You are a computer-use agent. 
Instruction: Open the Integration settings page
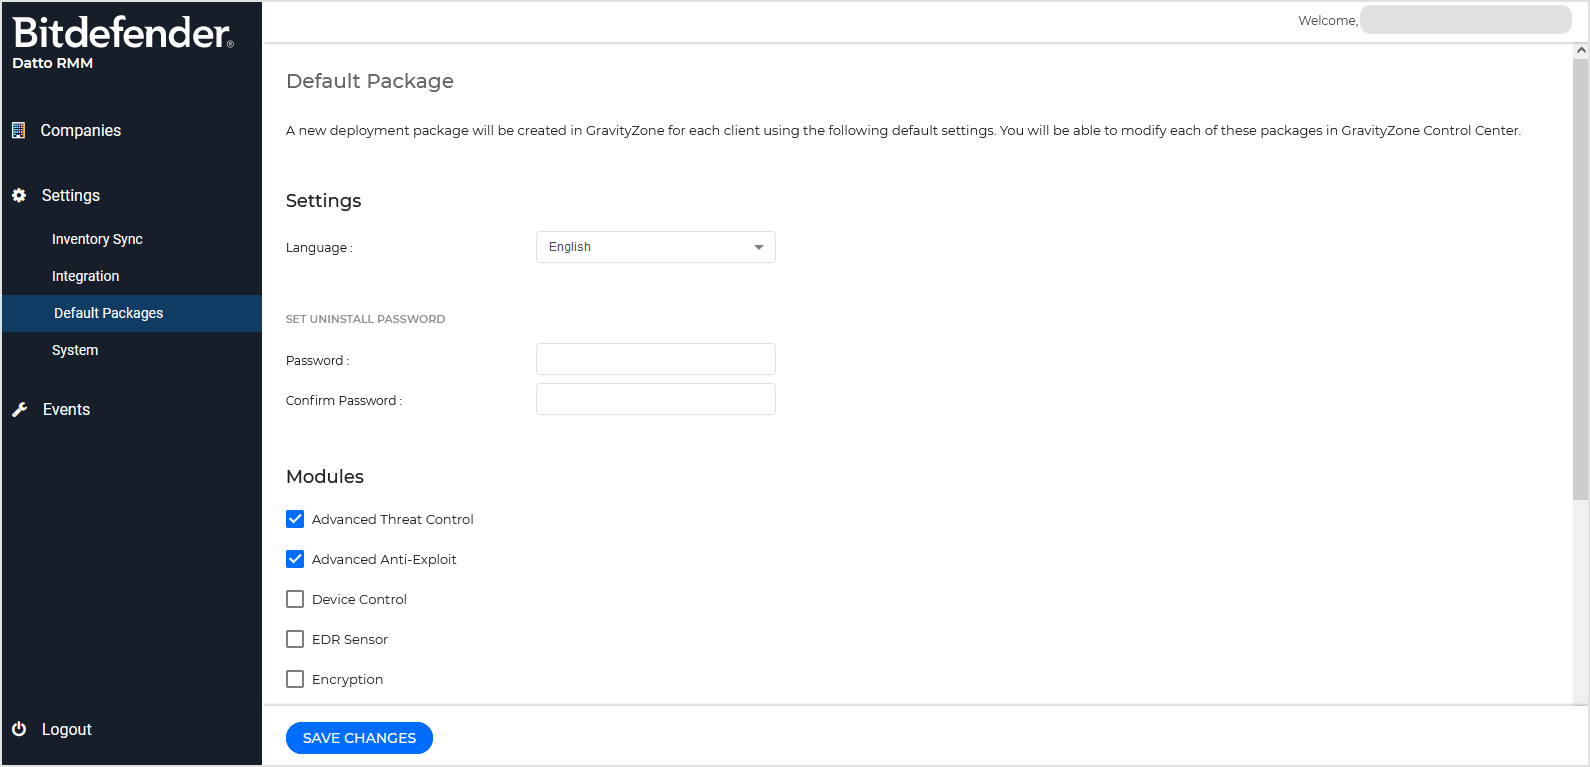(x=85, y=276)
